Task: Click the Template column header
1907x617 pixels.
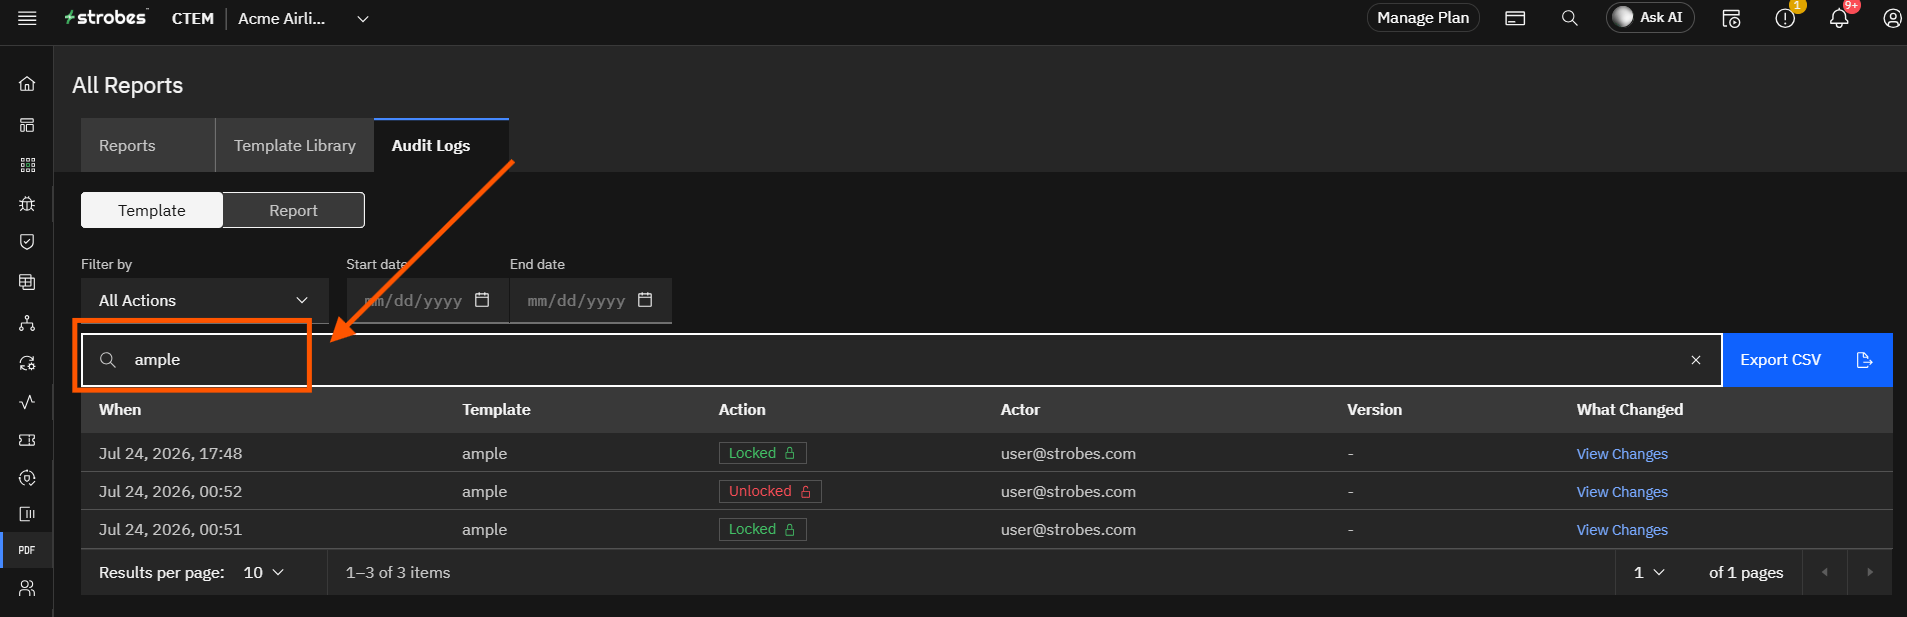Action: point(496,410)
